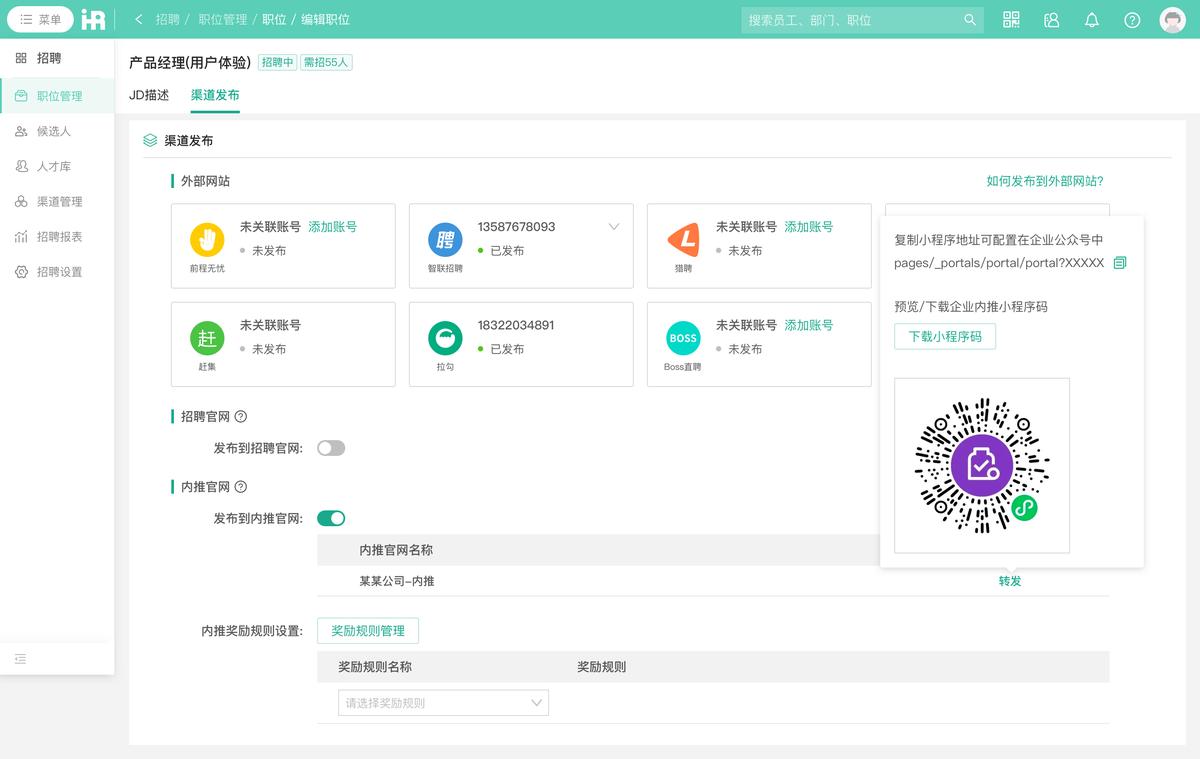The height and width of the screenshot is (759, 1200).
Task: Disable 发布到内推官网 switch
Action: [331, 518]
